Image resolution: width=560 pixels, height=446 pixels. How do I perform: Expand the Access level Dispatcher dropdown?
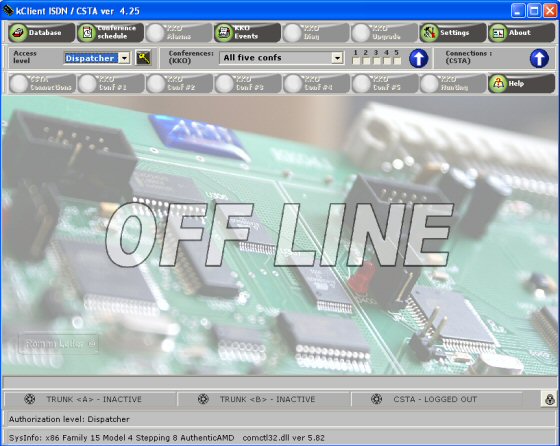coord(124,58)
